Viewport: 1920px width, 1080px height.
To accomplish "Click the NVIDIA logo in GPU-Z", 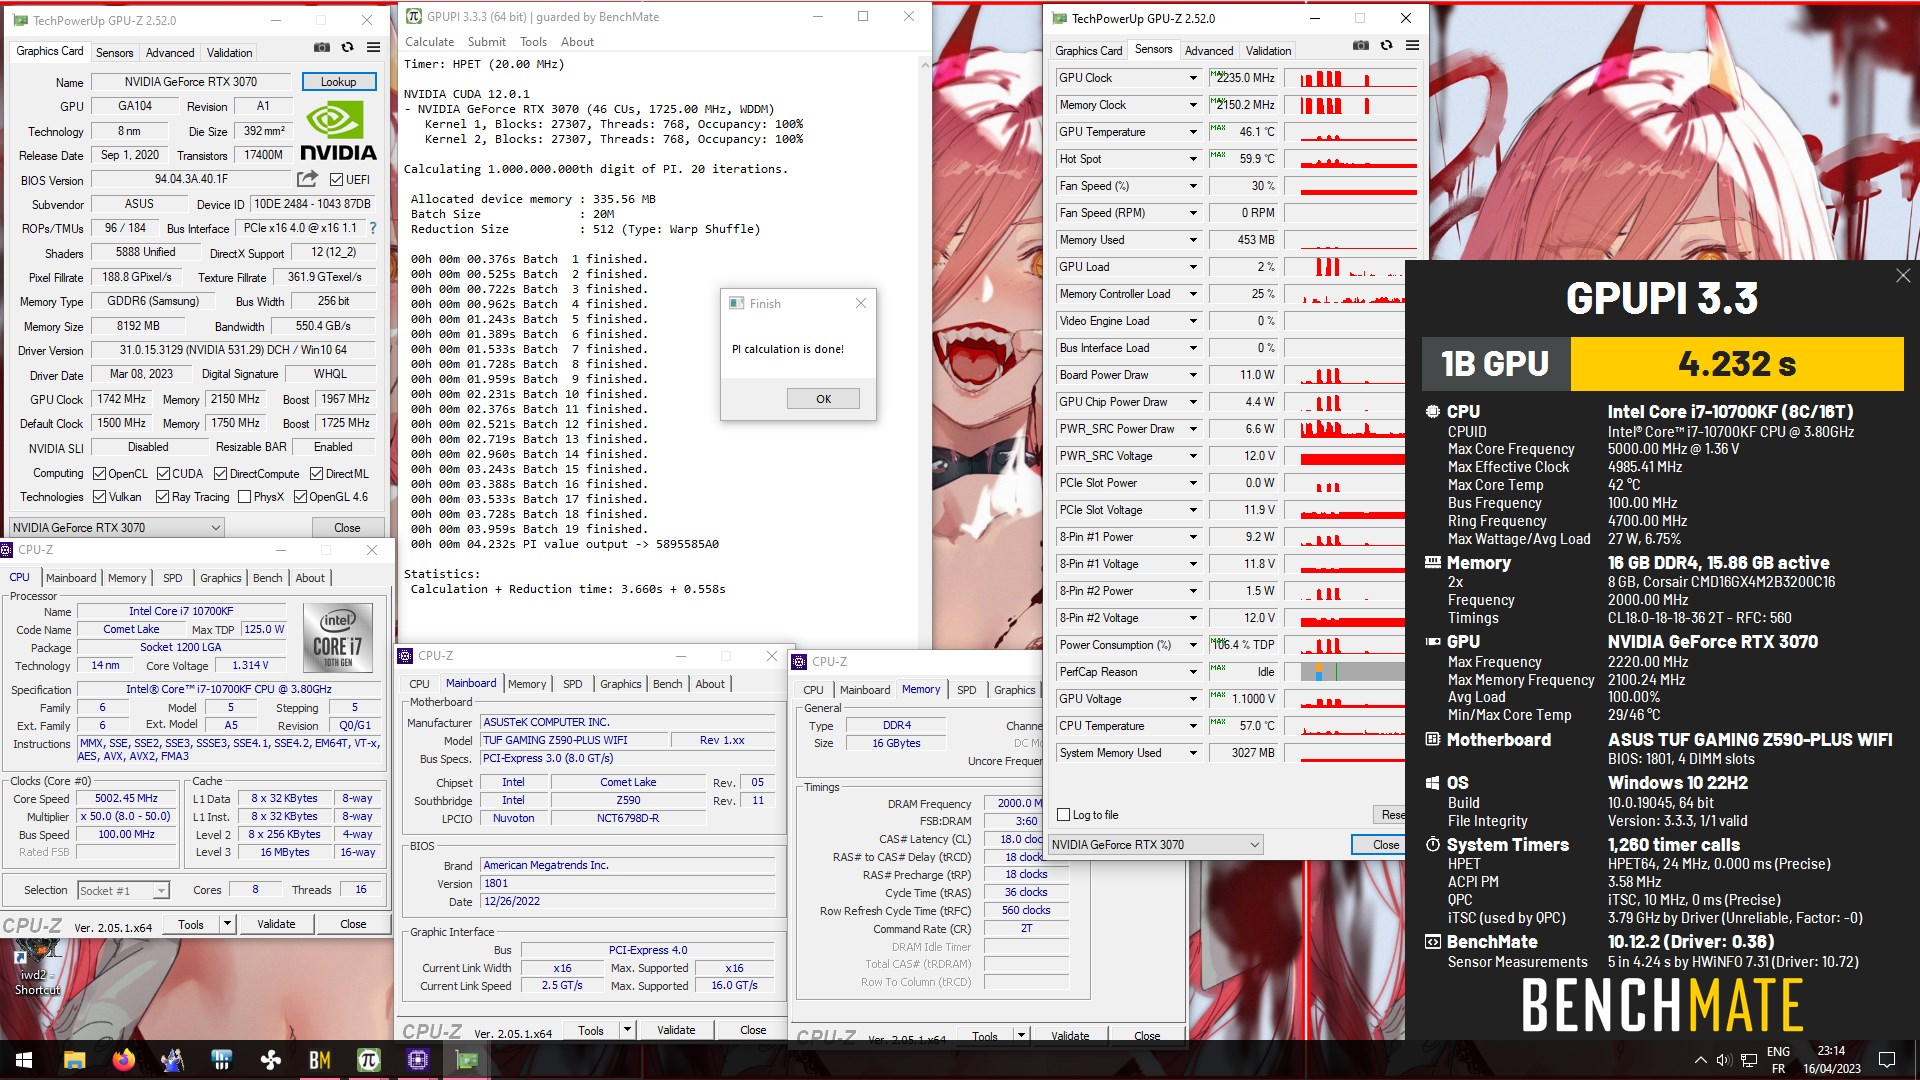I will 338,133.
